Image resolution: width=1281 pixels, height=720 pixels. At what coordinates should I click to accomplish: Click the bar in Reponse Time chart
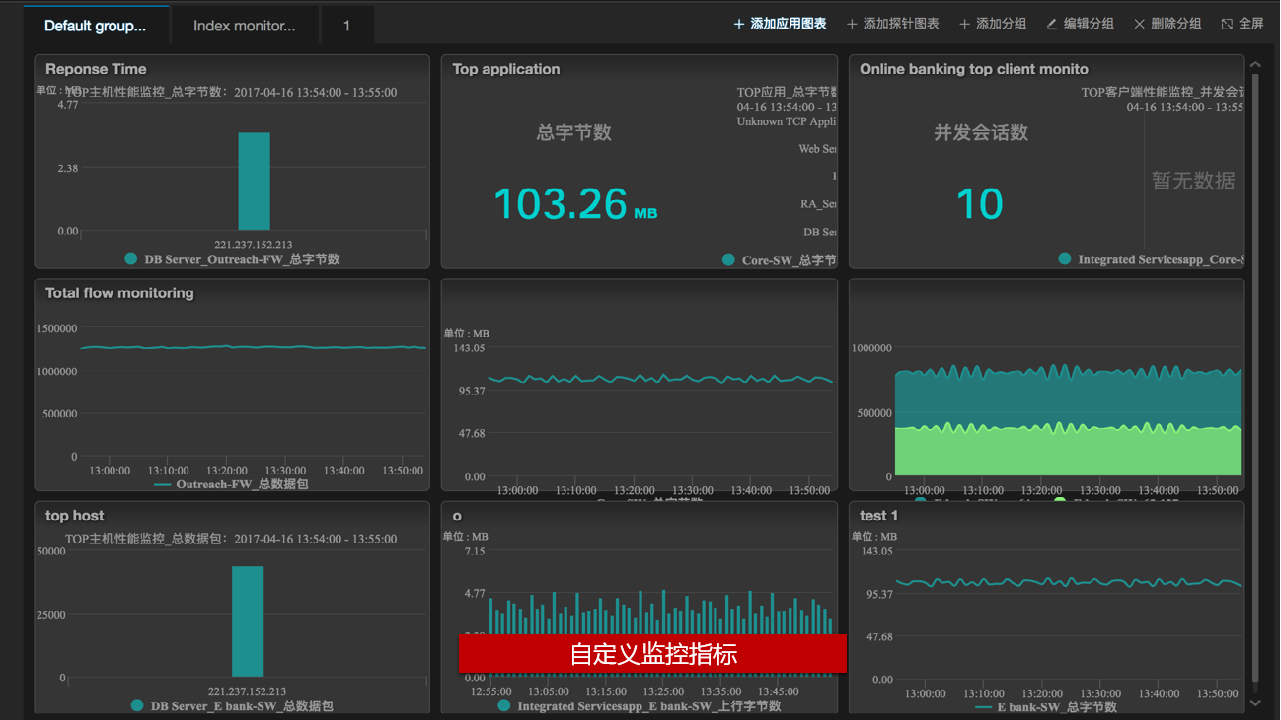tap(254, 181)
